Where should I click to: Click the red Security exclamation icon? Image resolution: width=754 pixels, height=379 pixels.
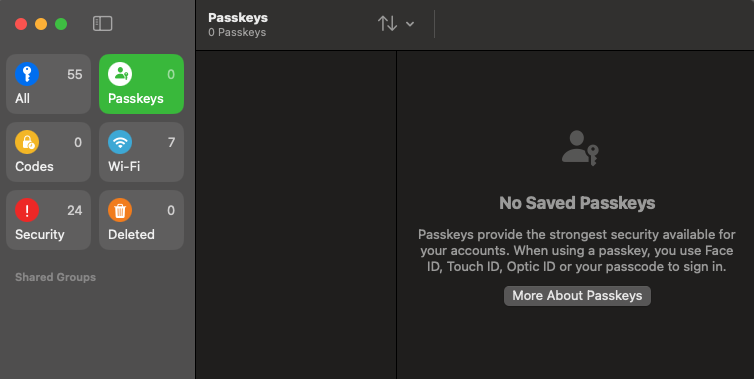(x=27, y=210)
